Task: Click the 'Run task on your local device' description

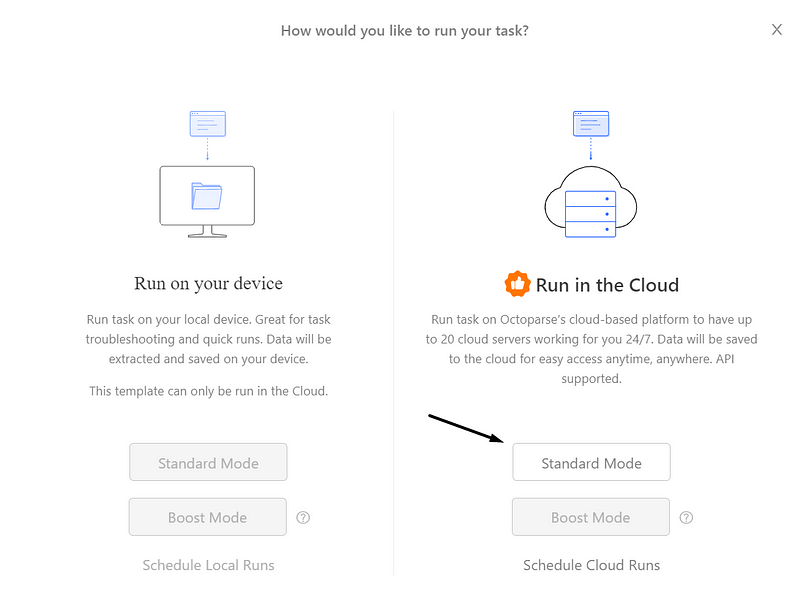Action: coord(208,339)
